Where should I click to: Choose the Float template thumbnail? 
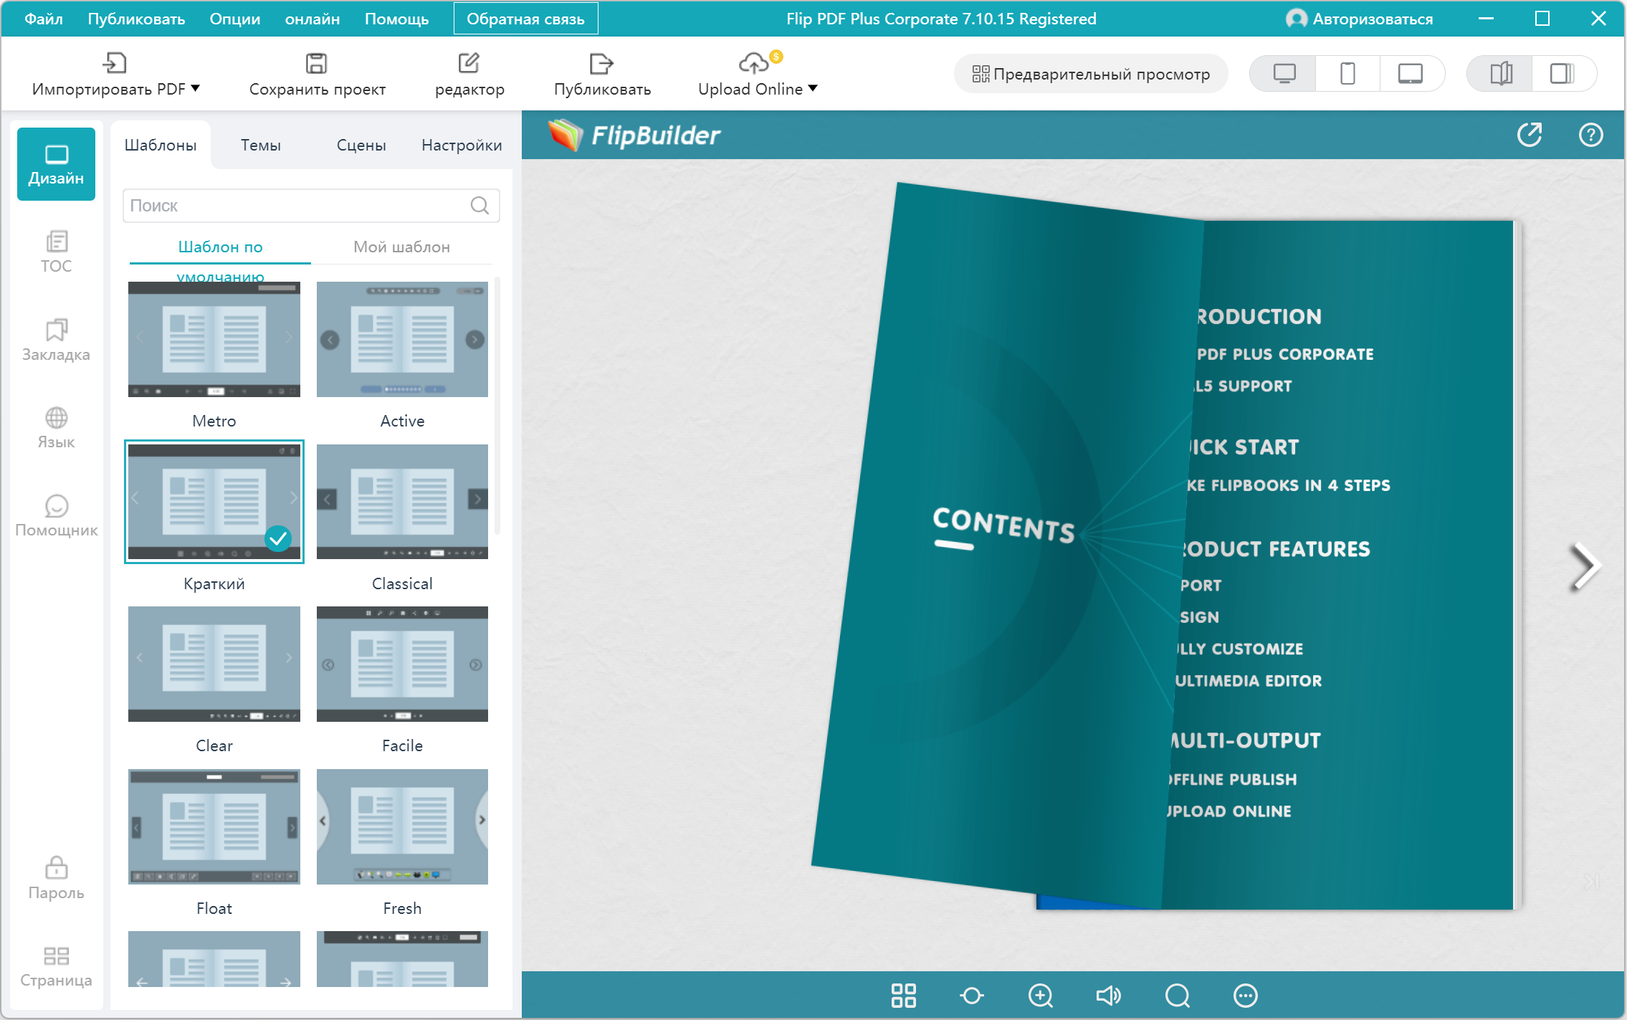214,827
